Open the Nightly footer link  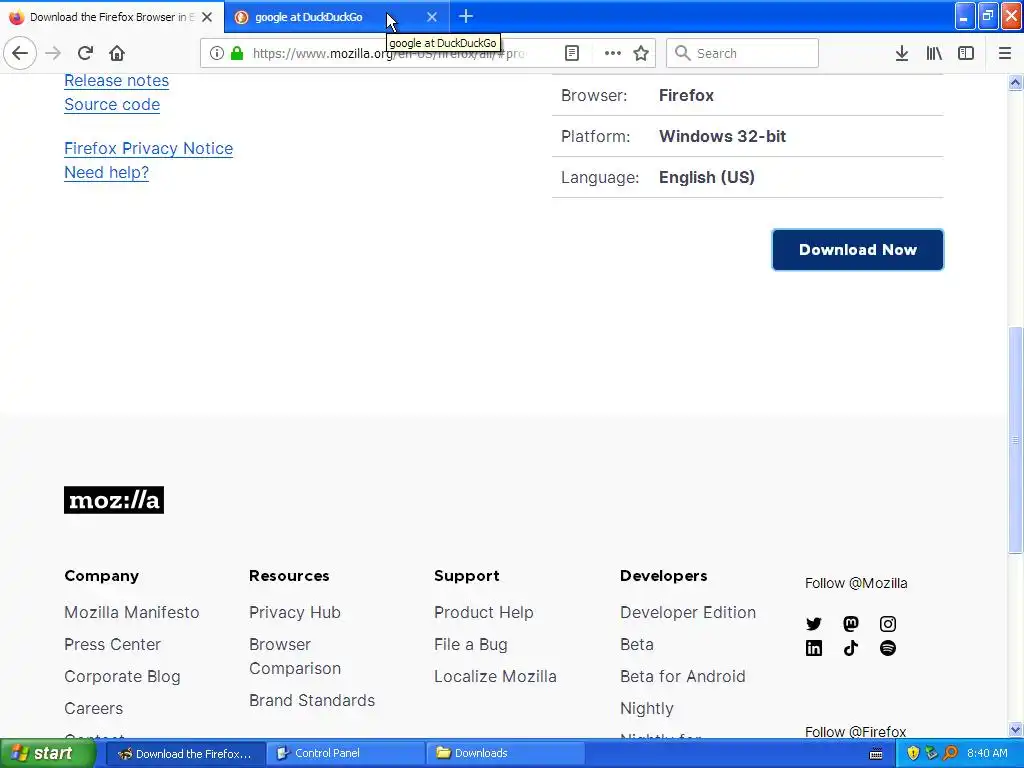[x=647, y=709]
